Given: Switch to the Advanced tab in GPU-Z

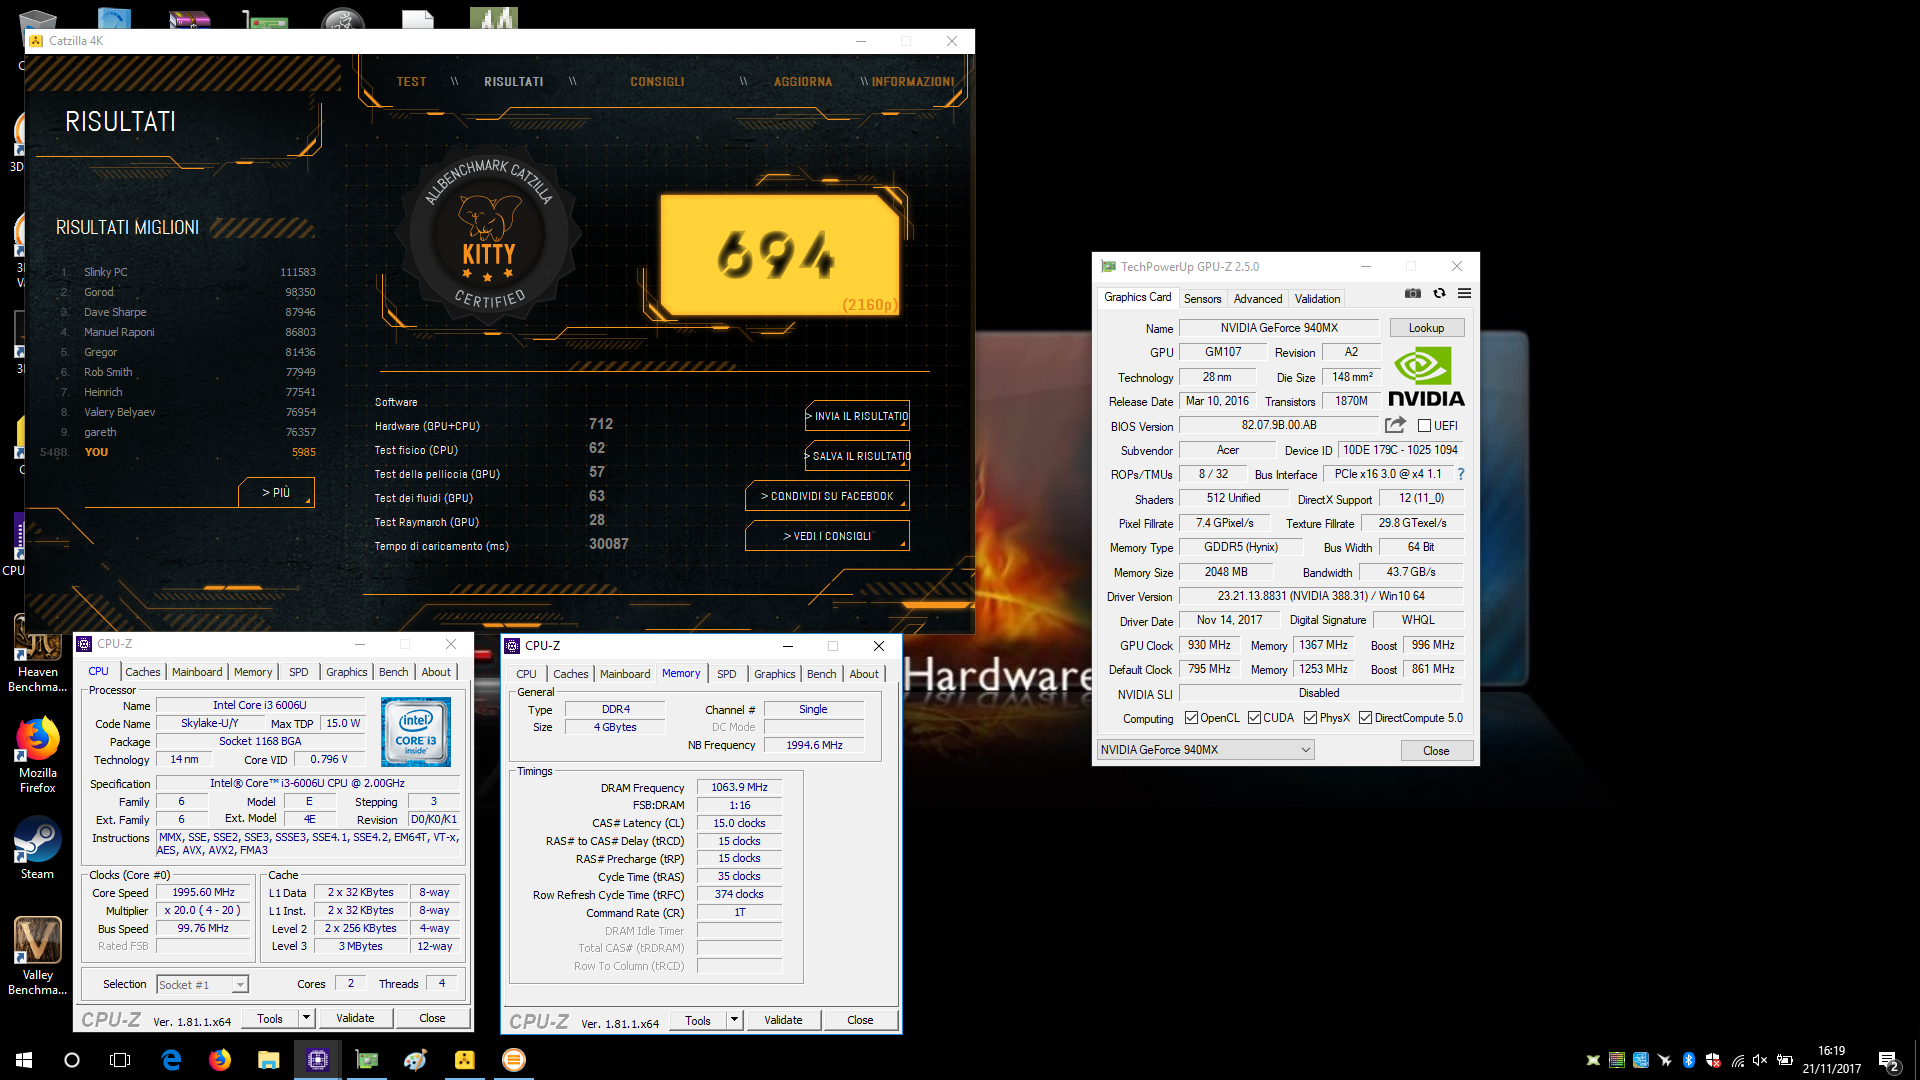Looking at the screenshot, I should (x=1257, y=299).
